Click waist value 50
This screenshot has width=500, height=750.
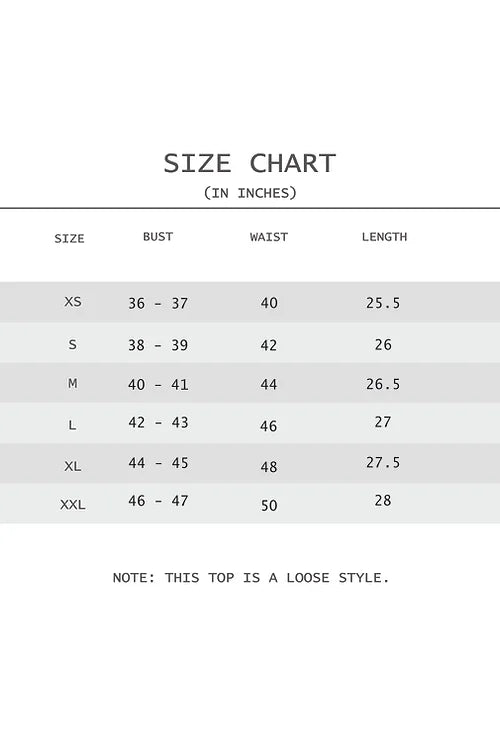[x=269, y=505]
